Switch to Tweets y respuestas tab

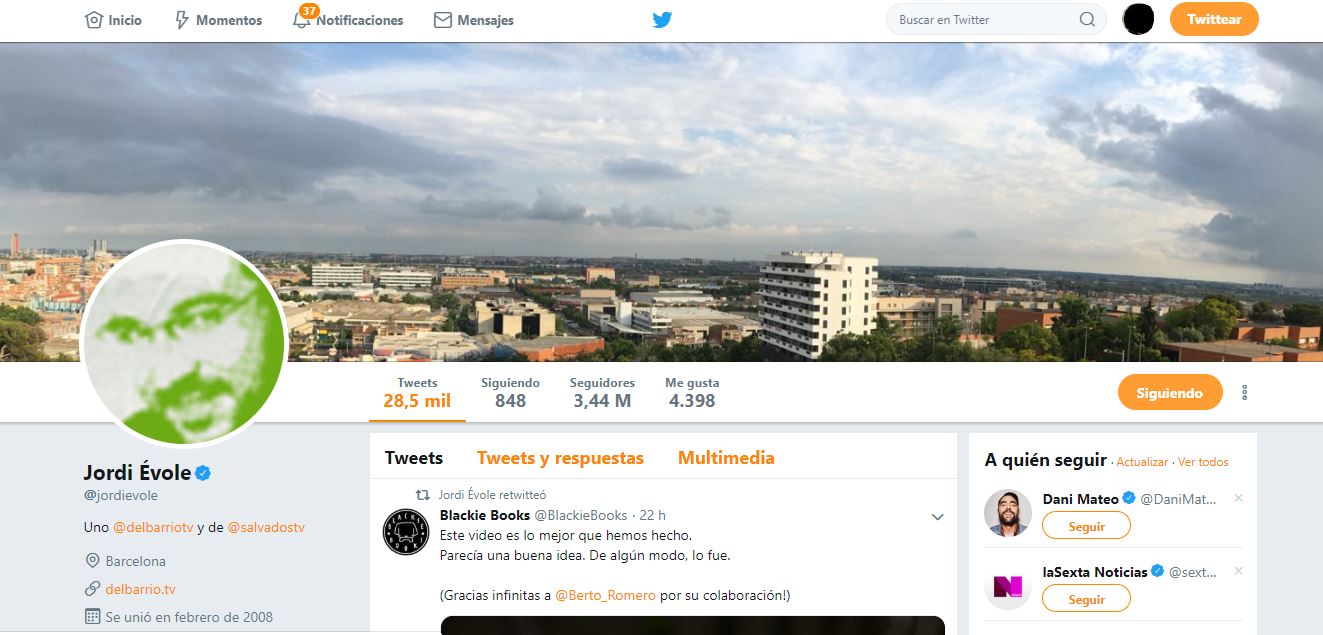[x=560, y=458]
